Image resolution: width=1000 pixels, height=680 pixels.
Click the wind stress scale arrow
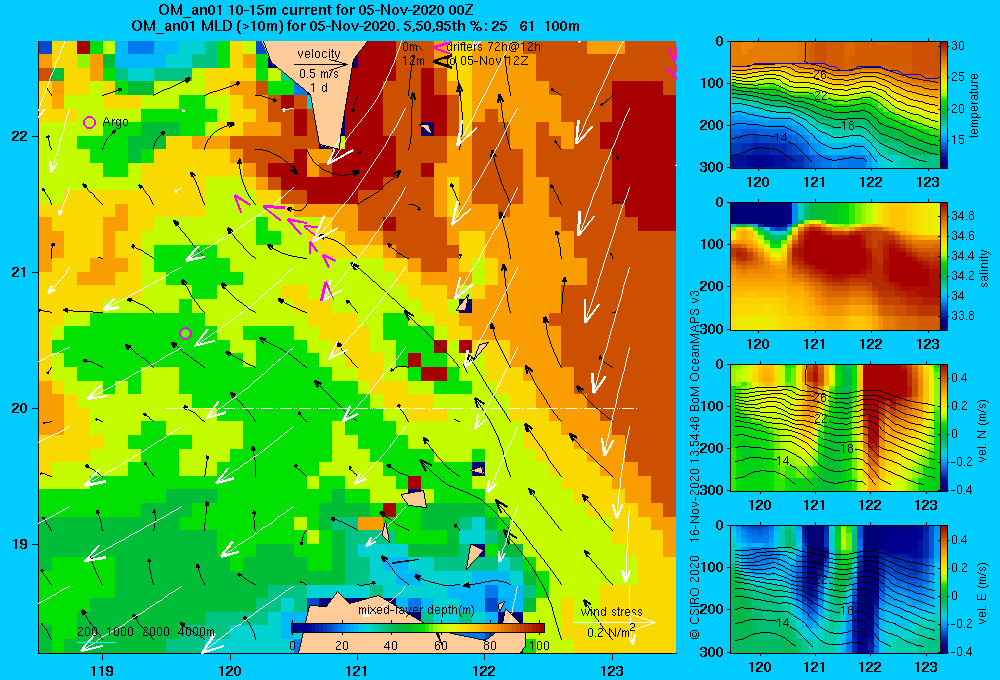click(615, 623)
